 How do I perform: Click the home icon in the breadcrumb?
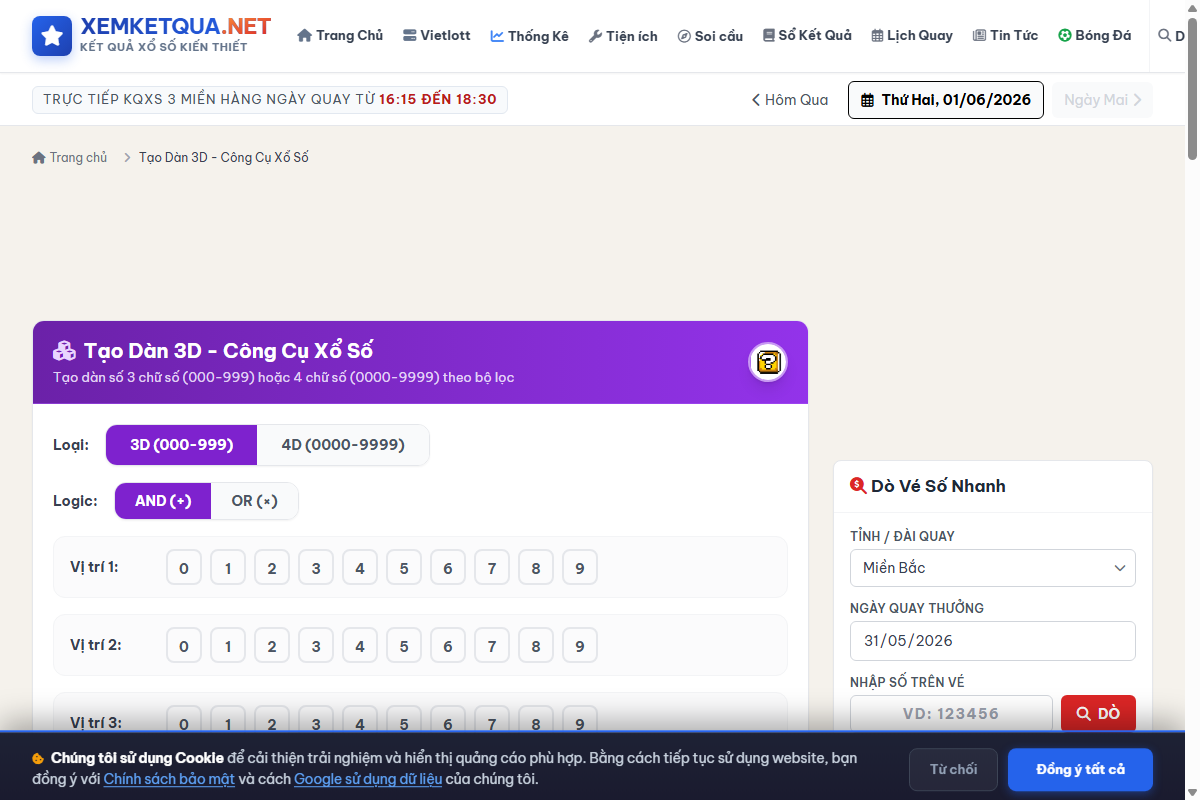[39, 158]
